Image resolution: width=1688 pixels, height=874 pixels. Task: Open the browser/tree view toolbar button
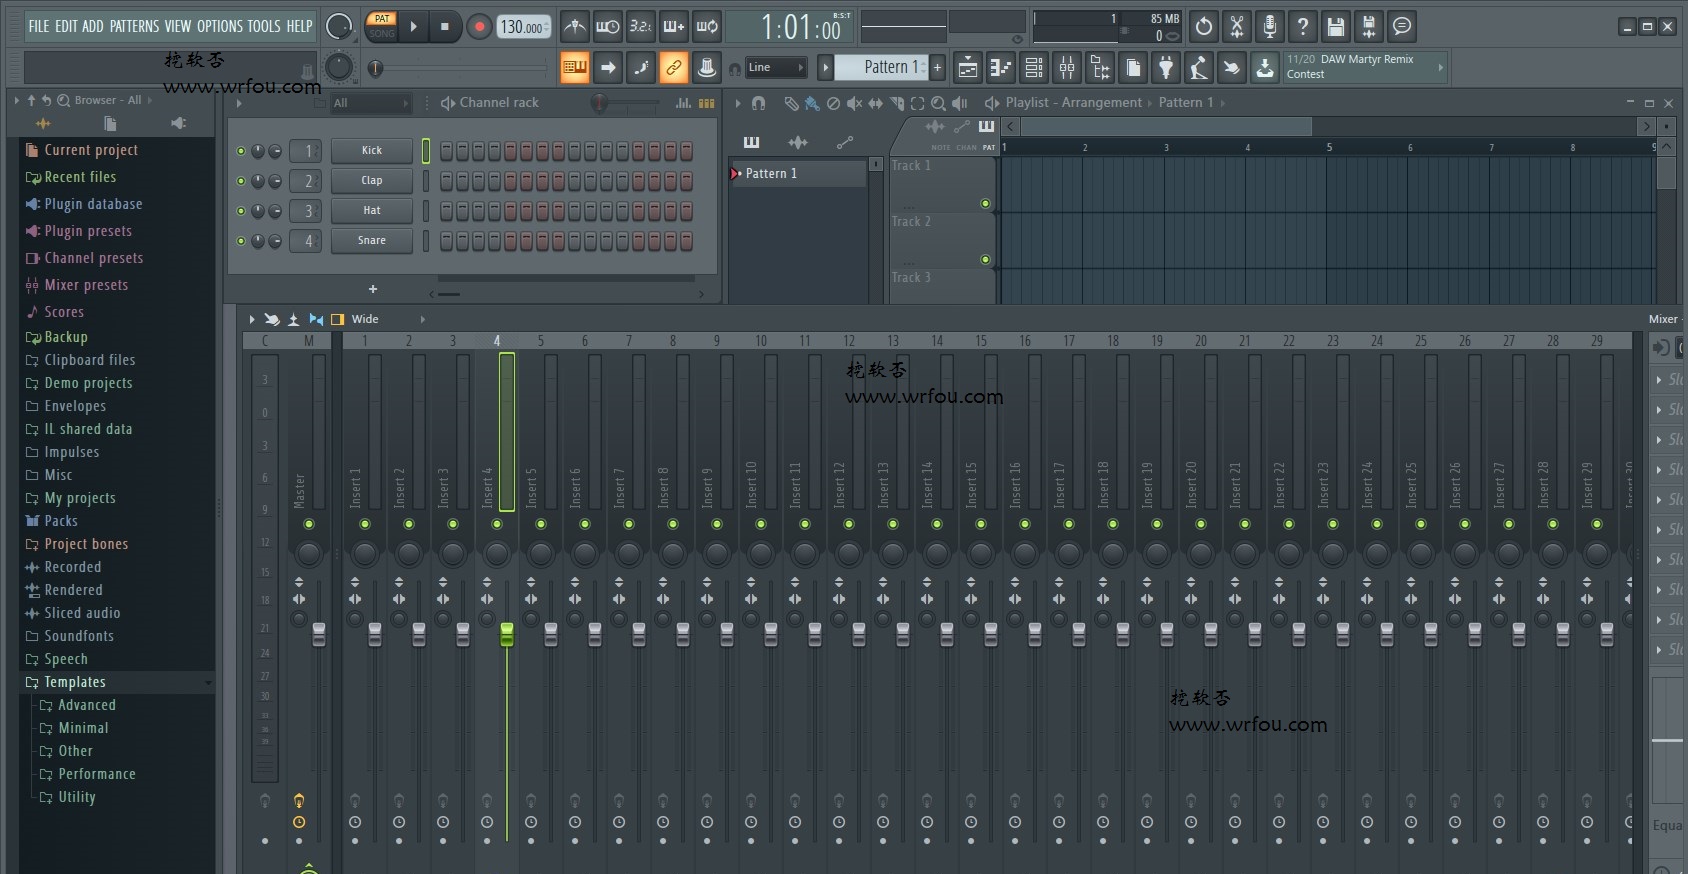pyautogui.click(x=1100, y=68)
